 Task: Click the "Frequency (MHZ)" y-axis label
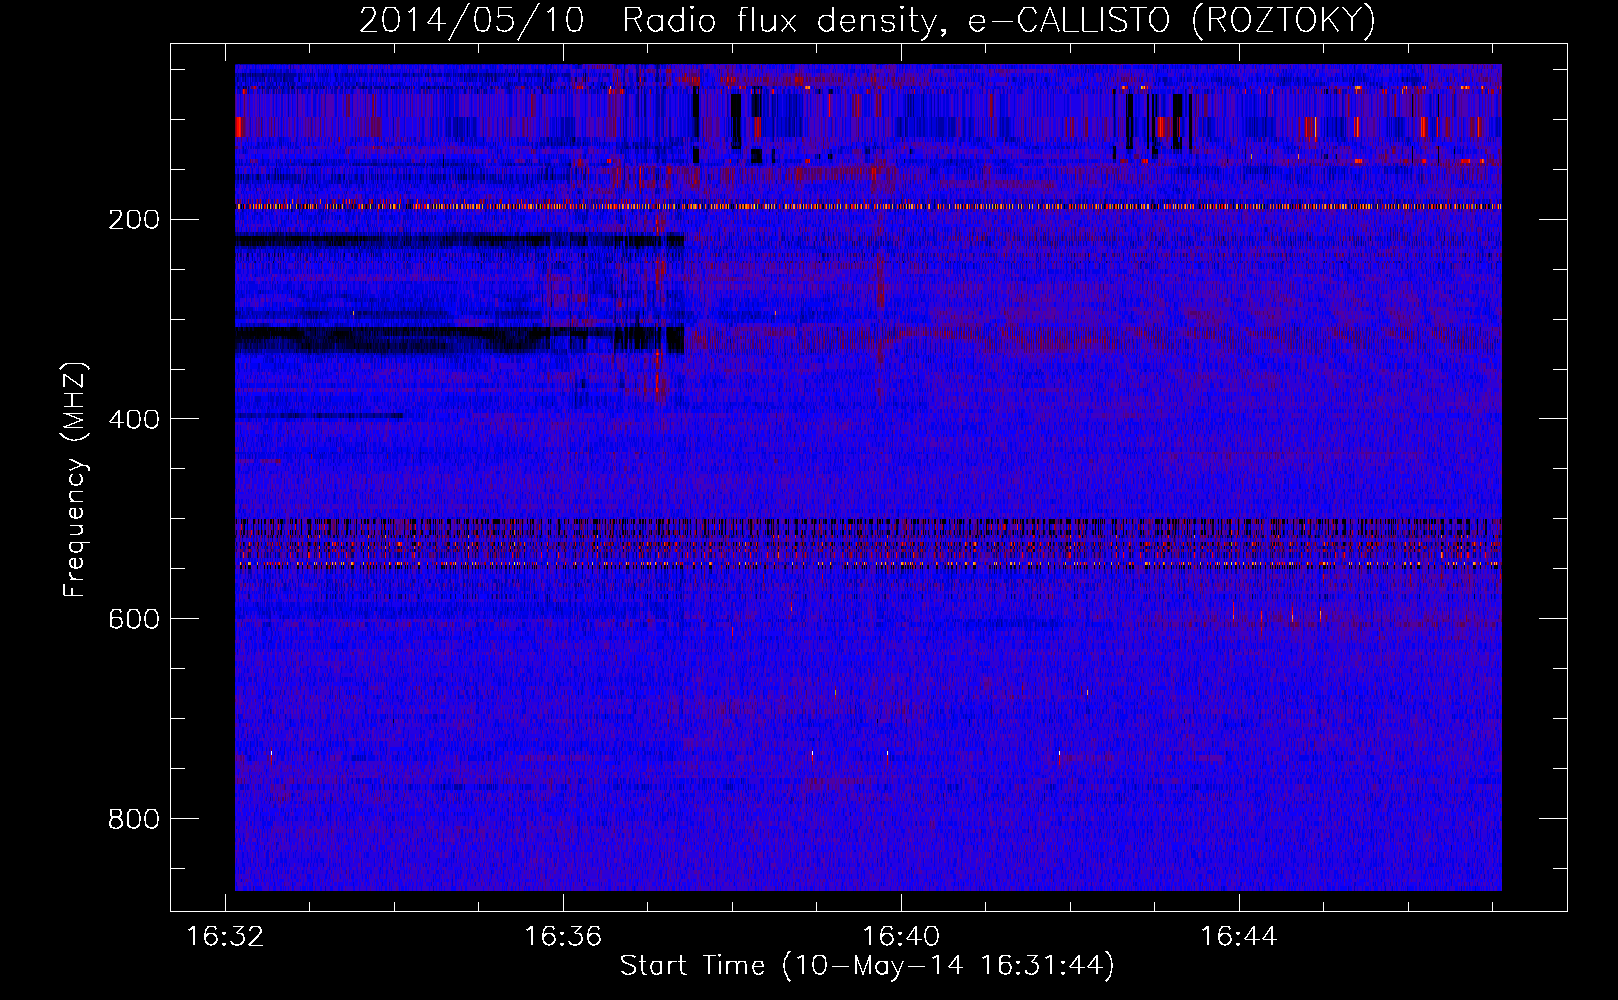(75, 479)
